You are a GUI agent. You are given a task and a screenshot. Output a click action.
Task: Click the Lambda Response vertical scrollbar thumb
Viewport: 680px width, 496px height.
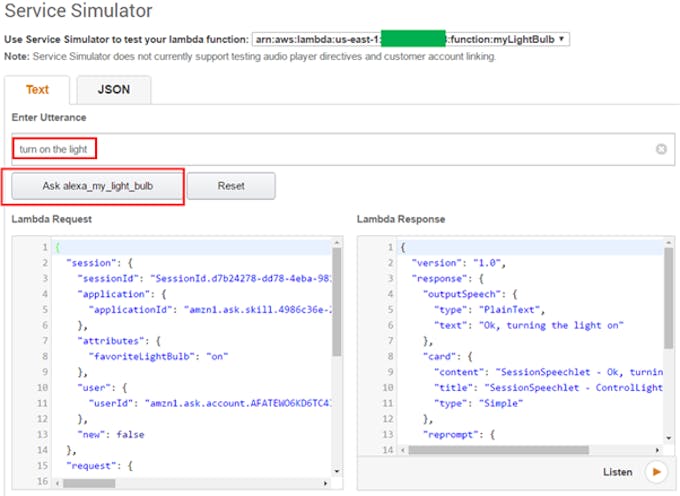click(668, 297)
